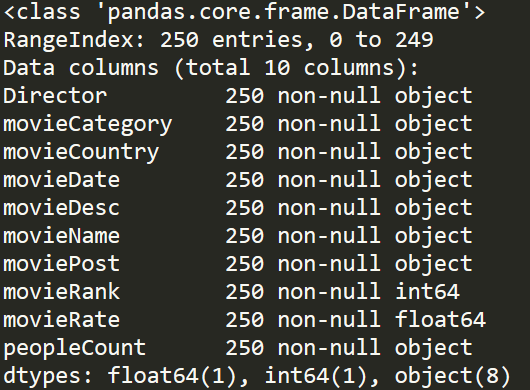530x390 pixels.
Task: Select the movieName column name
Action: pos(62,236)
